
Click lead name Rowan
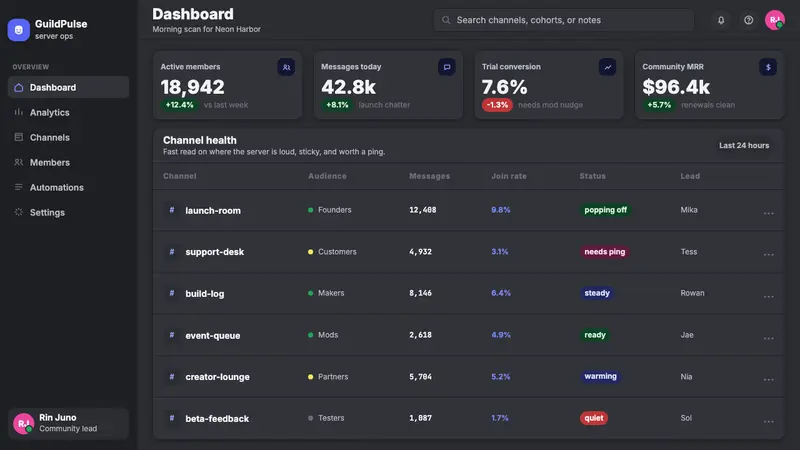tap(692, 293)
